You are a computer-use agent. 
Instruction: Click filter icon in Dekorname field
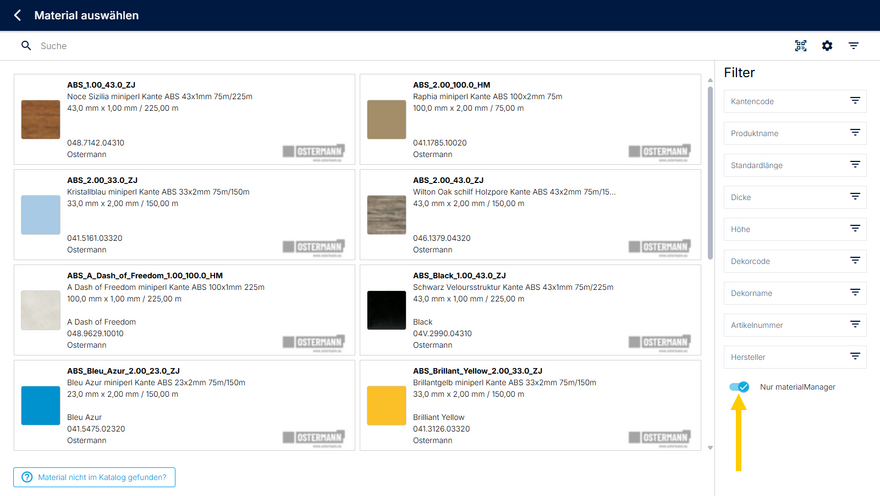(x=855, y=293)
